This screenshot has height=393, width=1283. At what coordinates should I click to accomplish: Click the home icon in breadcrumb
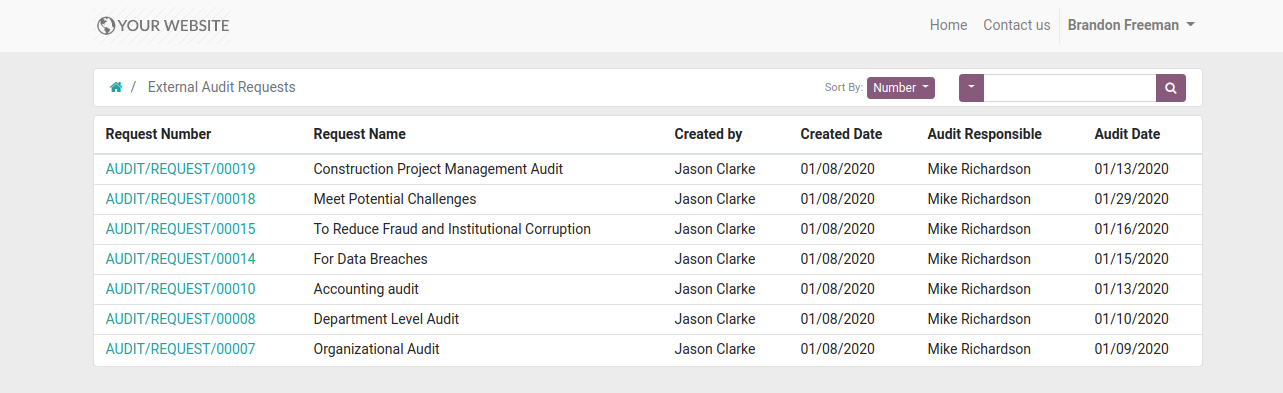coord(116,87)
